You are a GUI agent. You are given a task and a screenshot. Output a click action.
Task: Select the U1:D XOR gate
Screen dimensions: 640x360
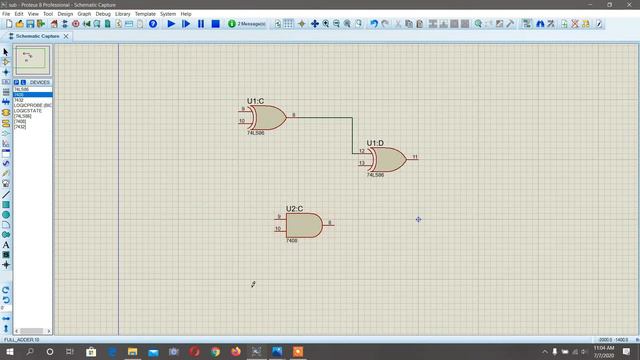pyautogui.click(x=388, y=160)
